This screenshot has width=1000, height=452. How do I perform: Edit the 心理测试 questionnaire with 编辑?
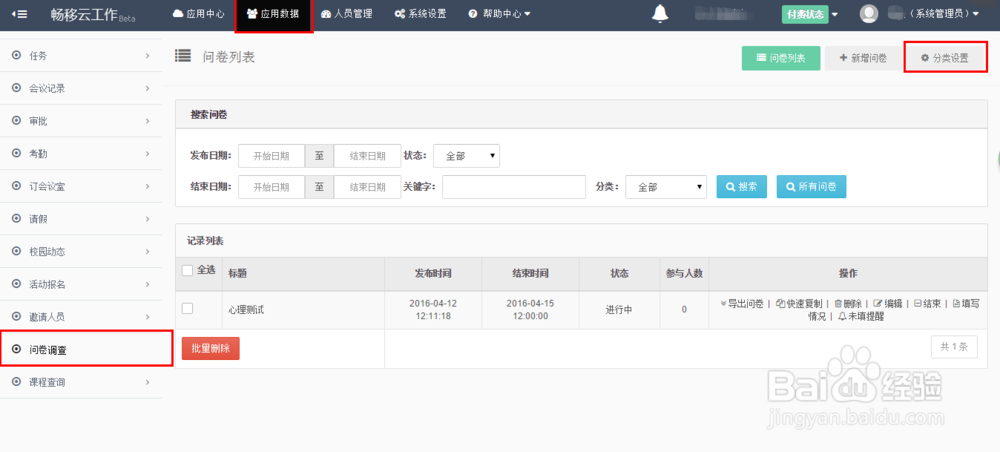click(x=888, y=304)
